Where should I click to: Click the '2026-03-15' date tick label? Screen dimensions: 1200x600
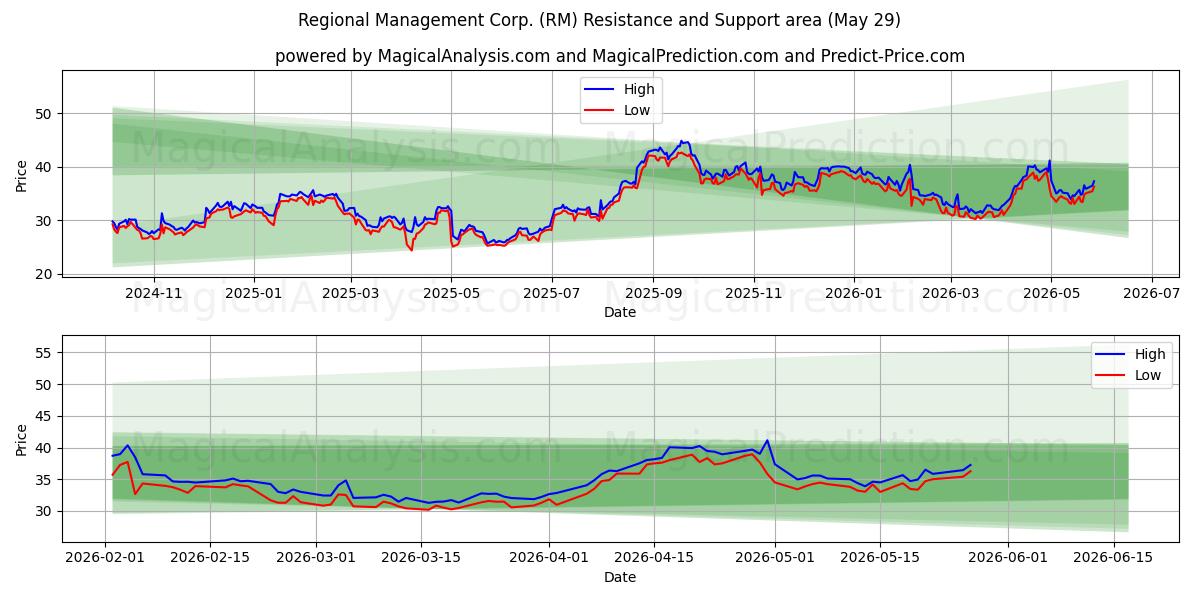423,559
